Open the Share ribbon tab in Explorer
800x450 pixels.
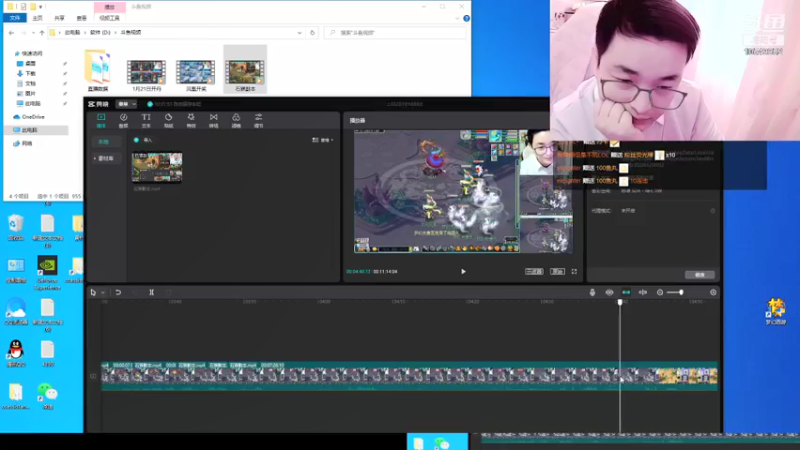59,18
